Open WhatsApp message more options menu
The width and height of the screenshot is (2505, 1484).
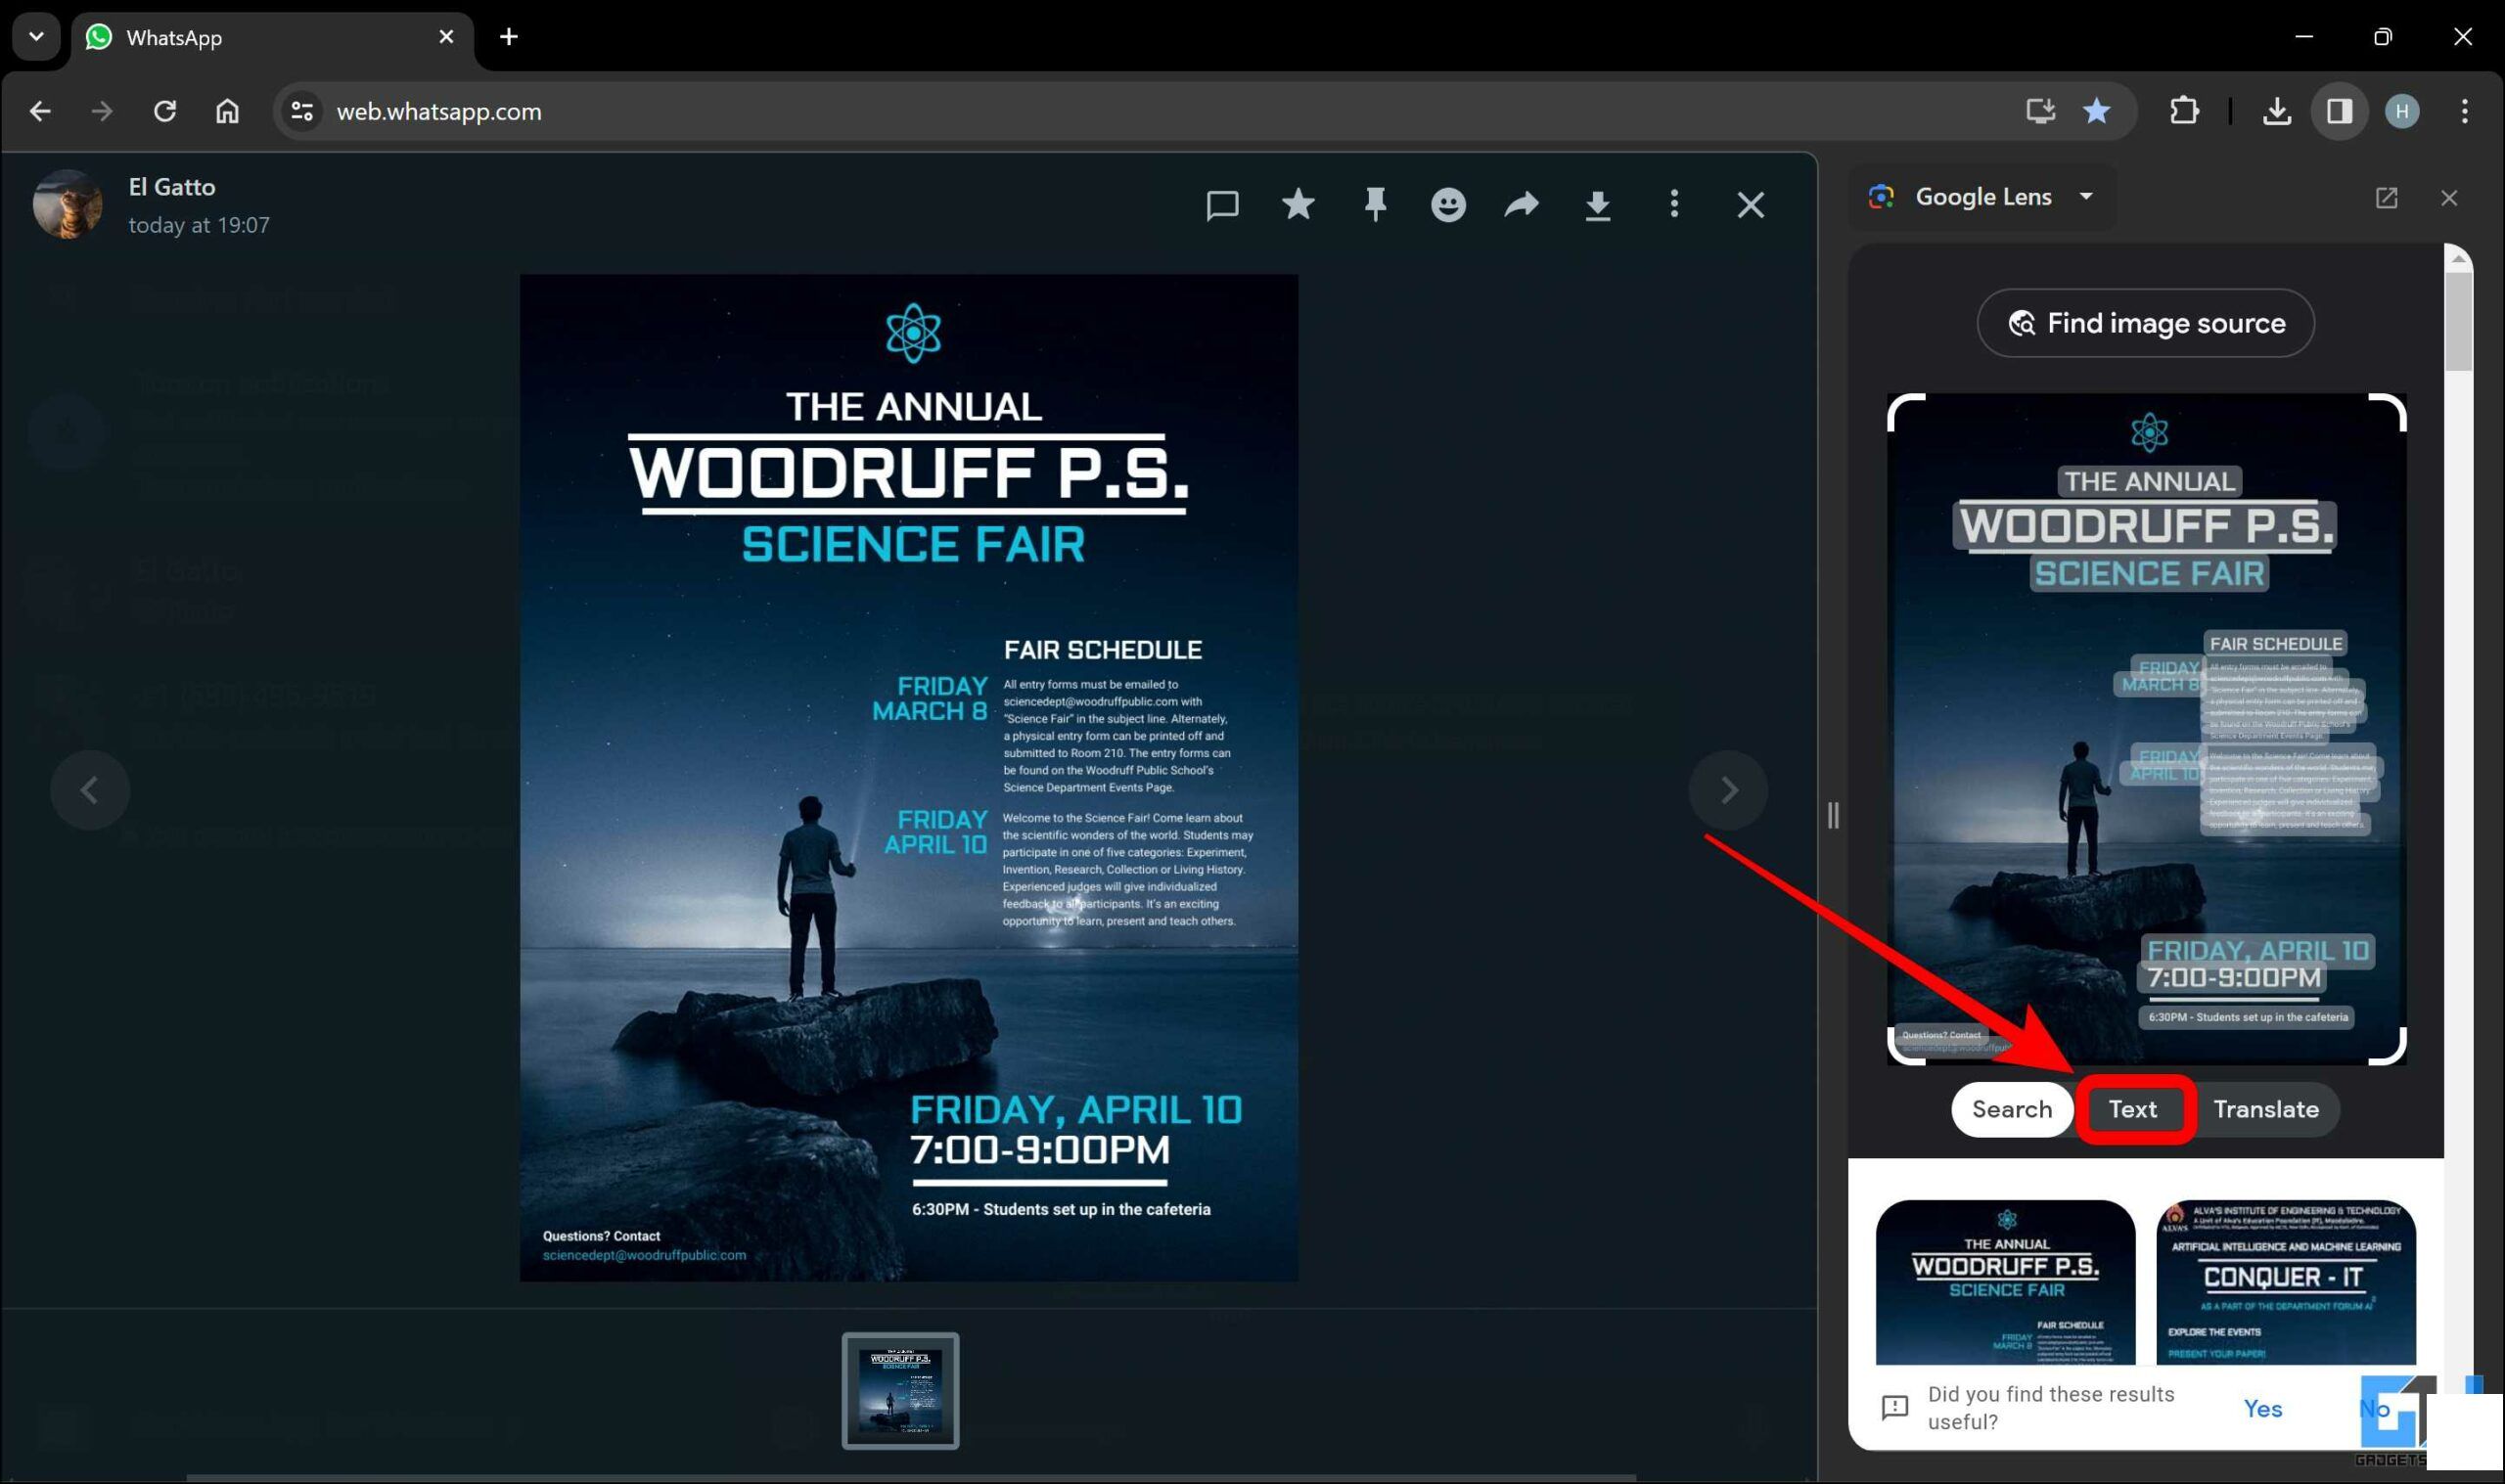point(1674,203)
